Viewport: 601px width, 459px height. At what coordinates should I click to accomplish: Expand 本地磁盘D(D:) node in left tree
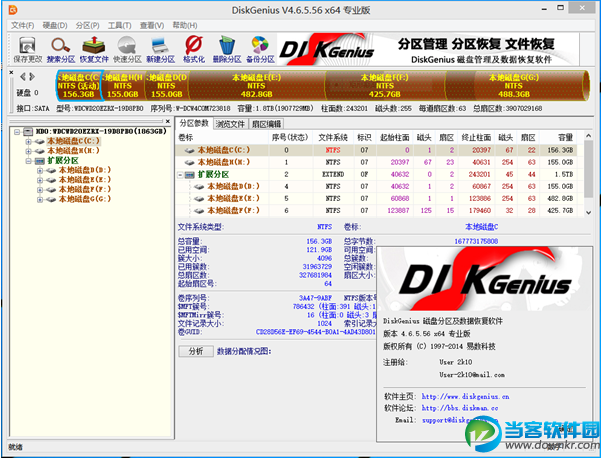click(40, 170)
